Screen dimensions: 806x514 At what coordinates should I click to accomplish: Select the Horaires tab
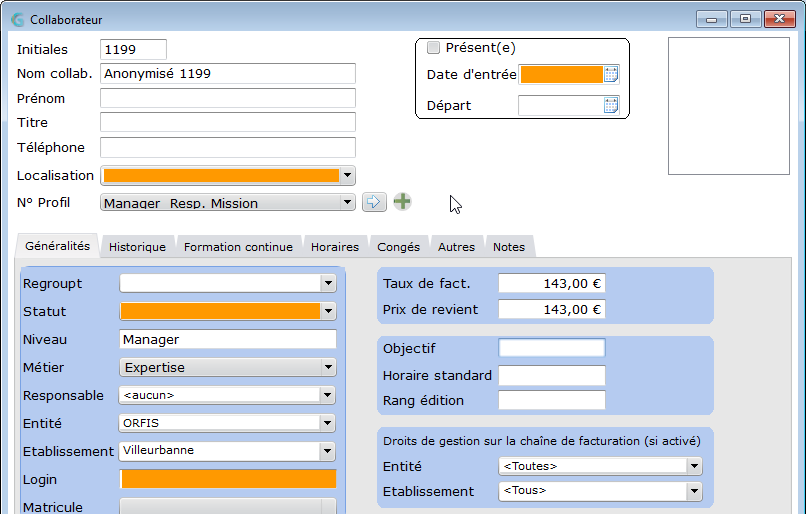[x=335, y=247]
